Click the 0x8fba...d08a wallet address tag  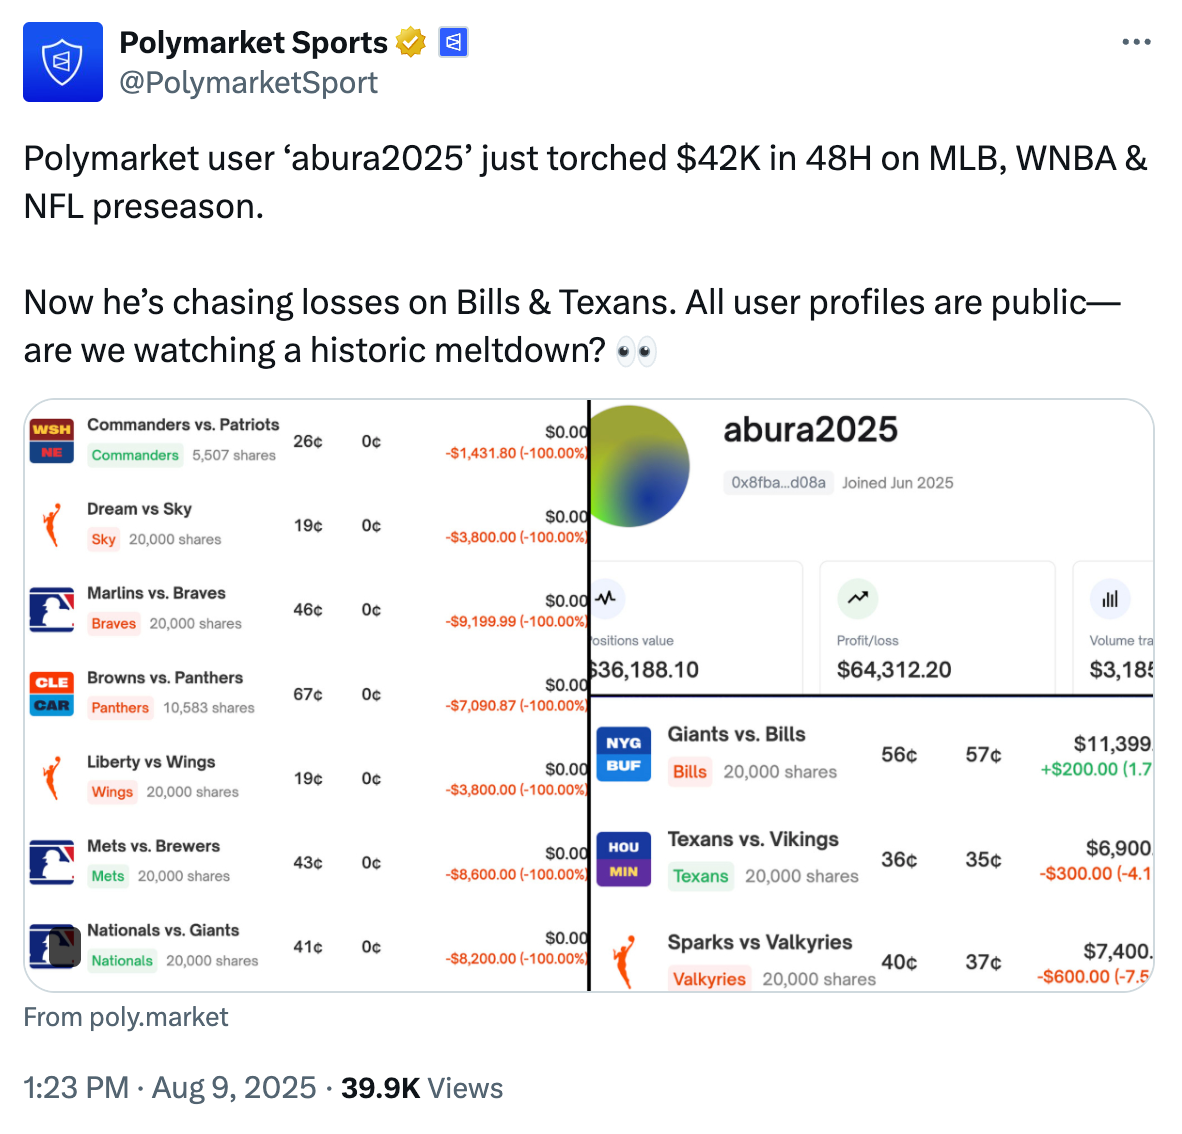tap(778, 482)
